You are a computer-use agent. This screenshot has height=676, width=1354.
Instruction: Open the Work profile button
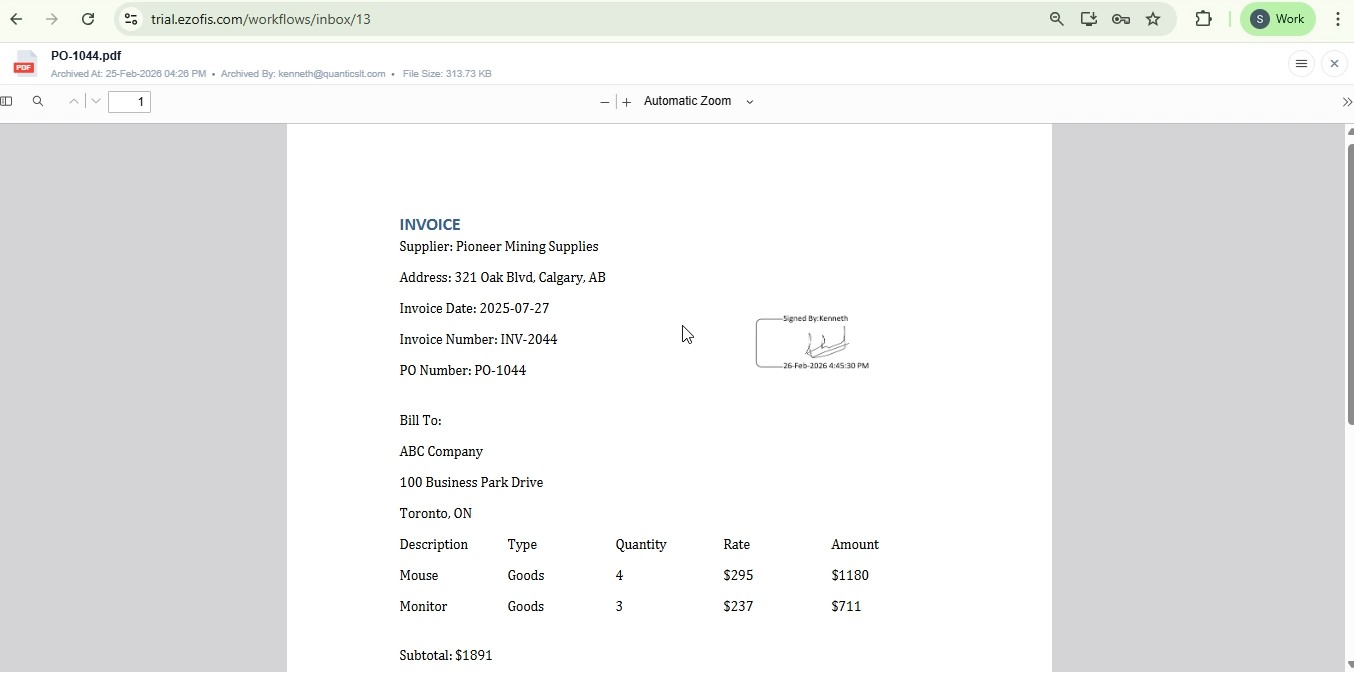(1279, 19)
